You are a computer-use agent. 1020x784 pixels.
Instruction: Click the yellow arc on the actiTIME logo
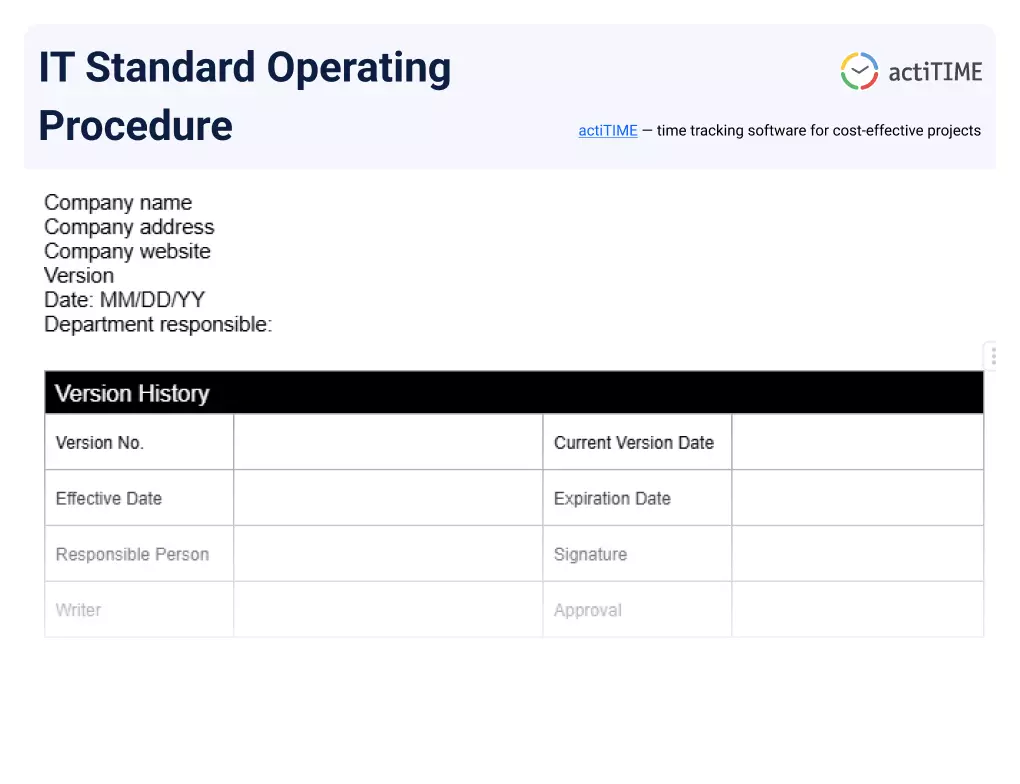point(850,58)
